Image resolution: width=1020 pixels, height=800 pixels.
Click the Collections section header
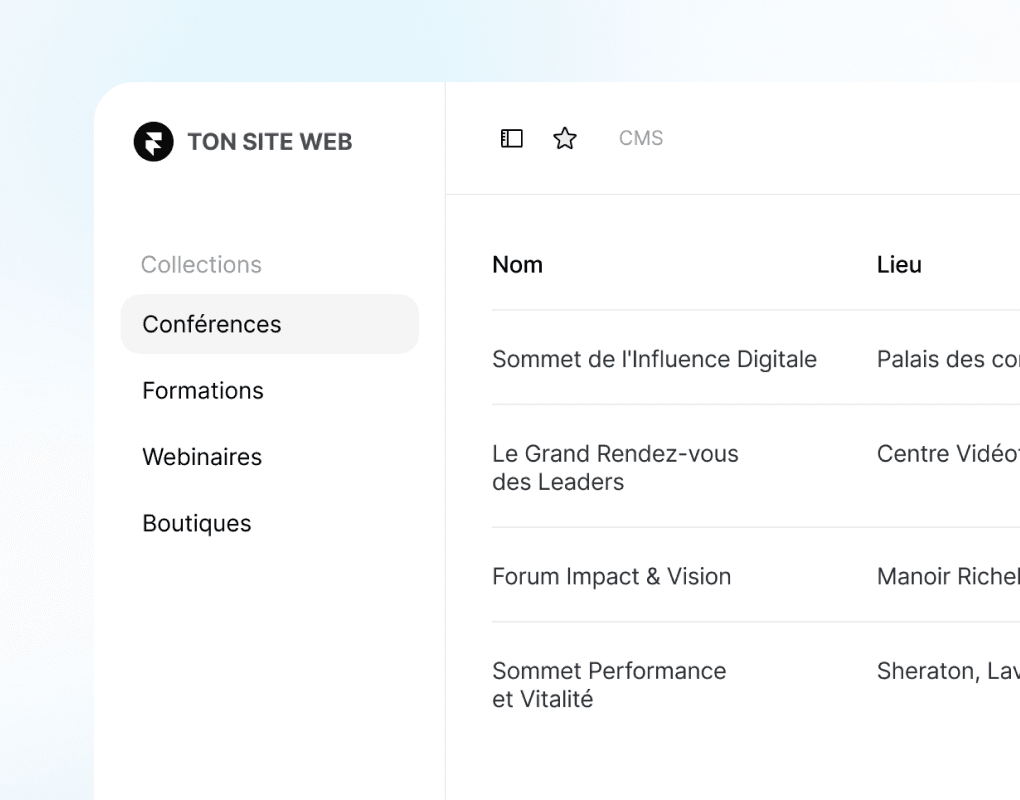201,264
